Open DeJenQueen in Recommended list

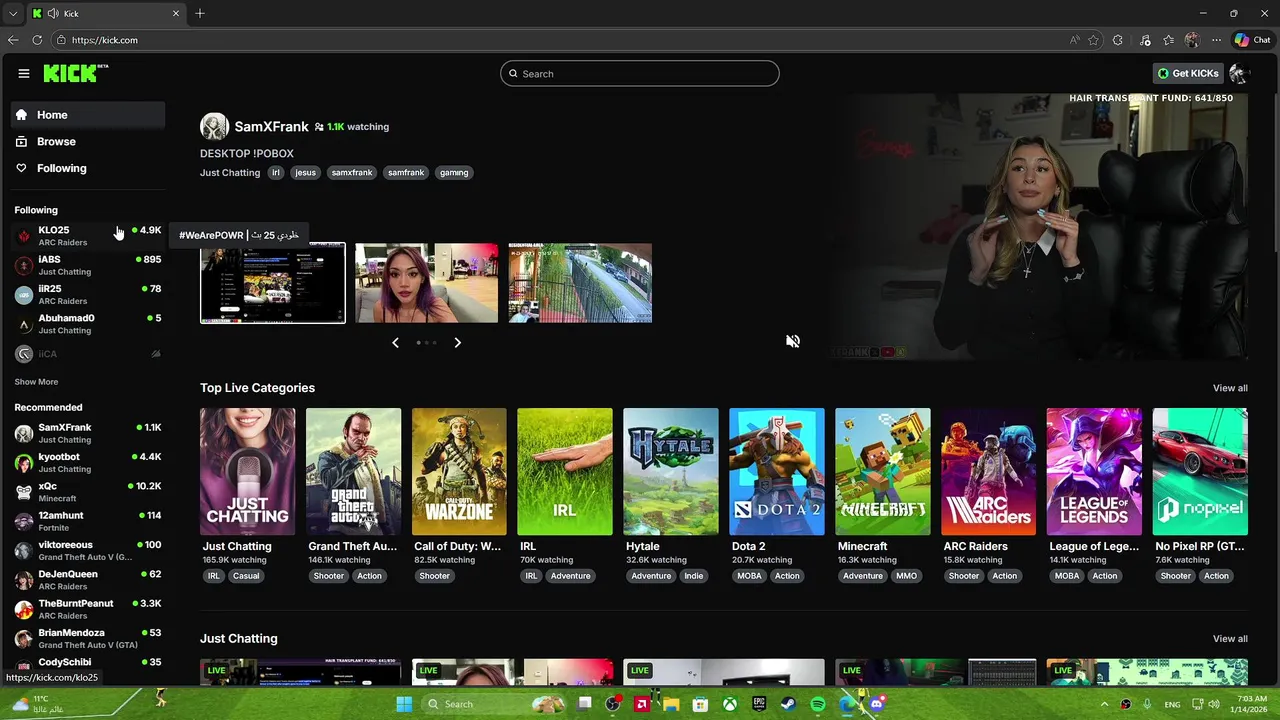click(88, 580)
